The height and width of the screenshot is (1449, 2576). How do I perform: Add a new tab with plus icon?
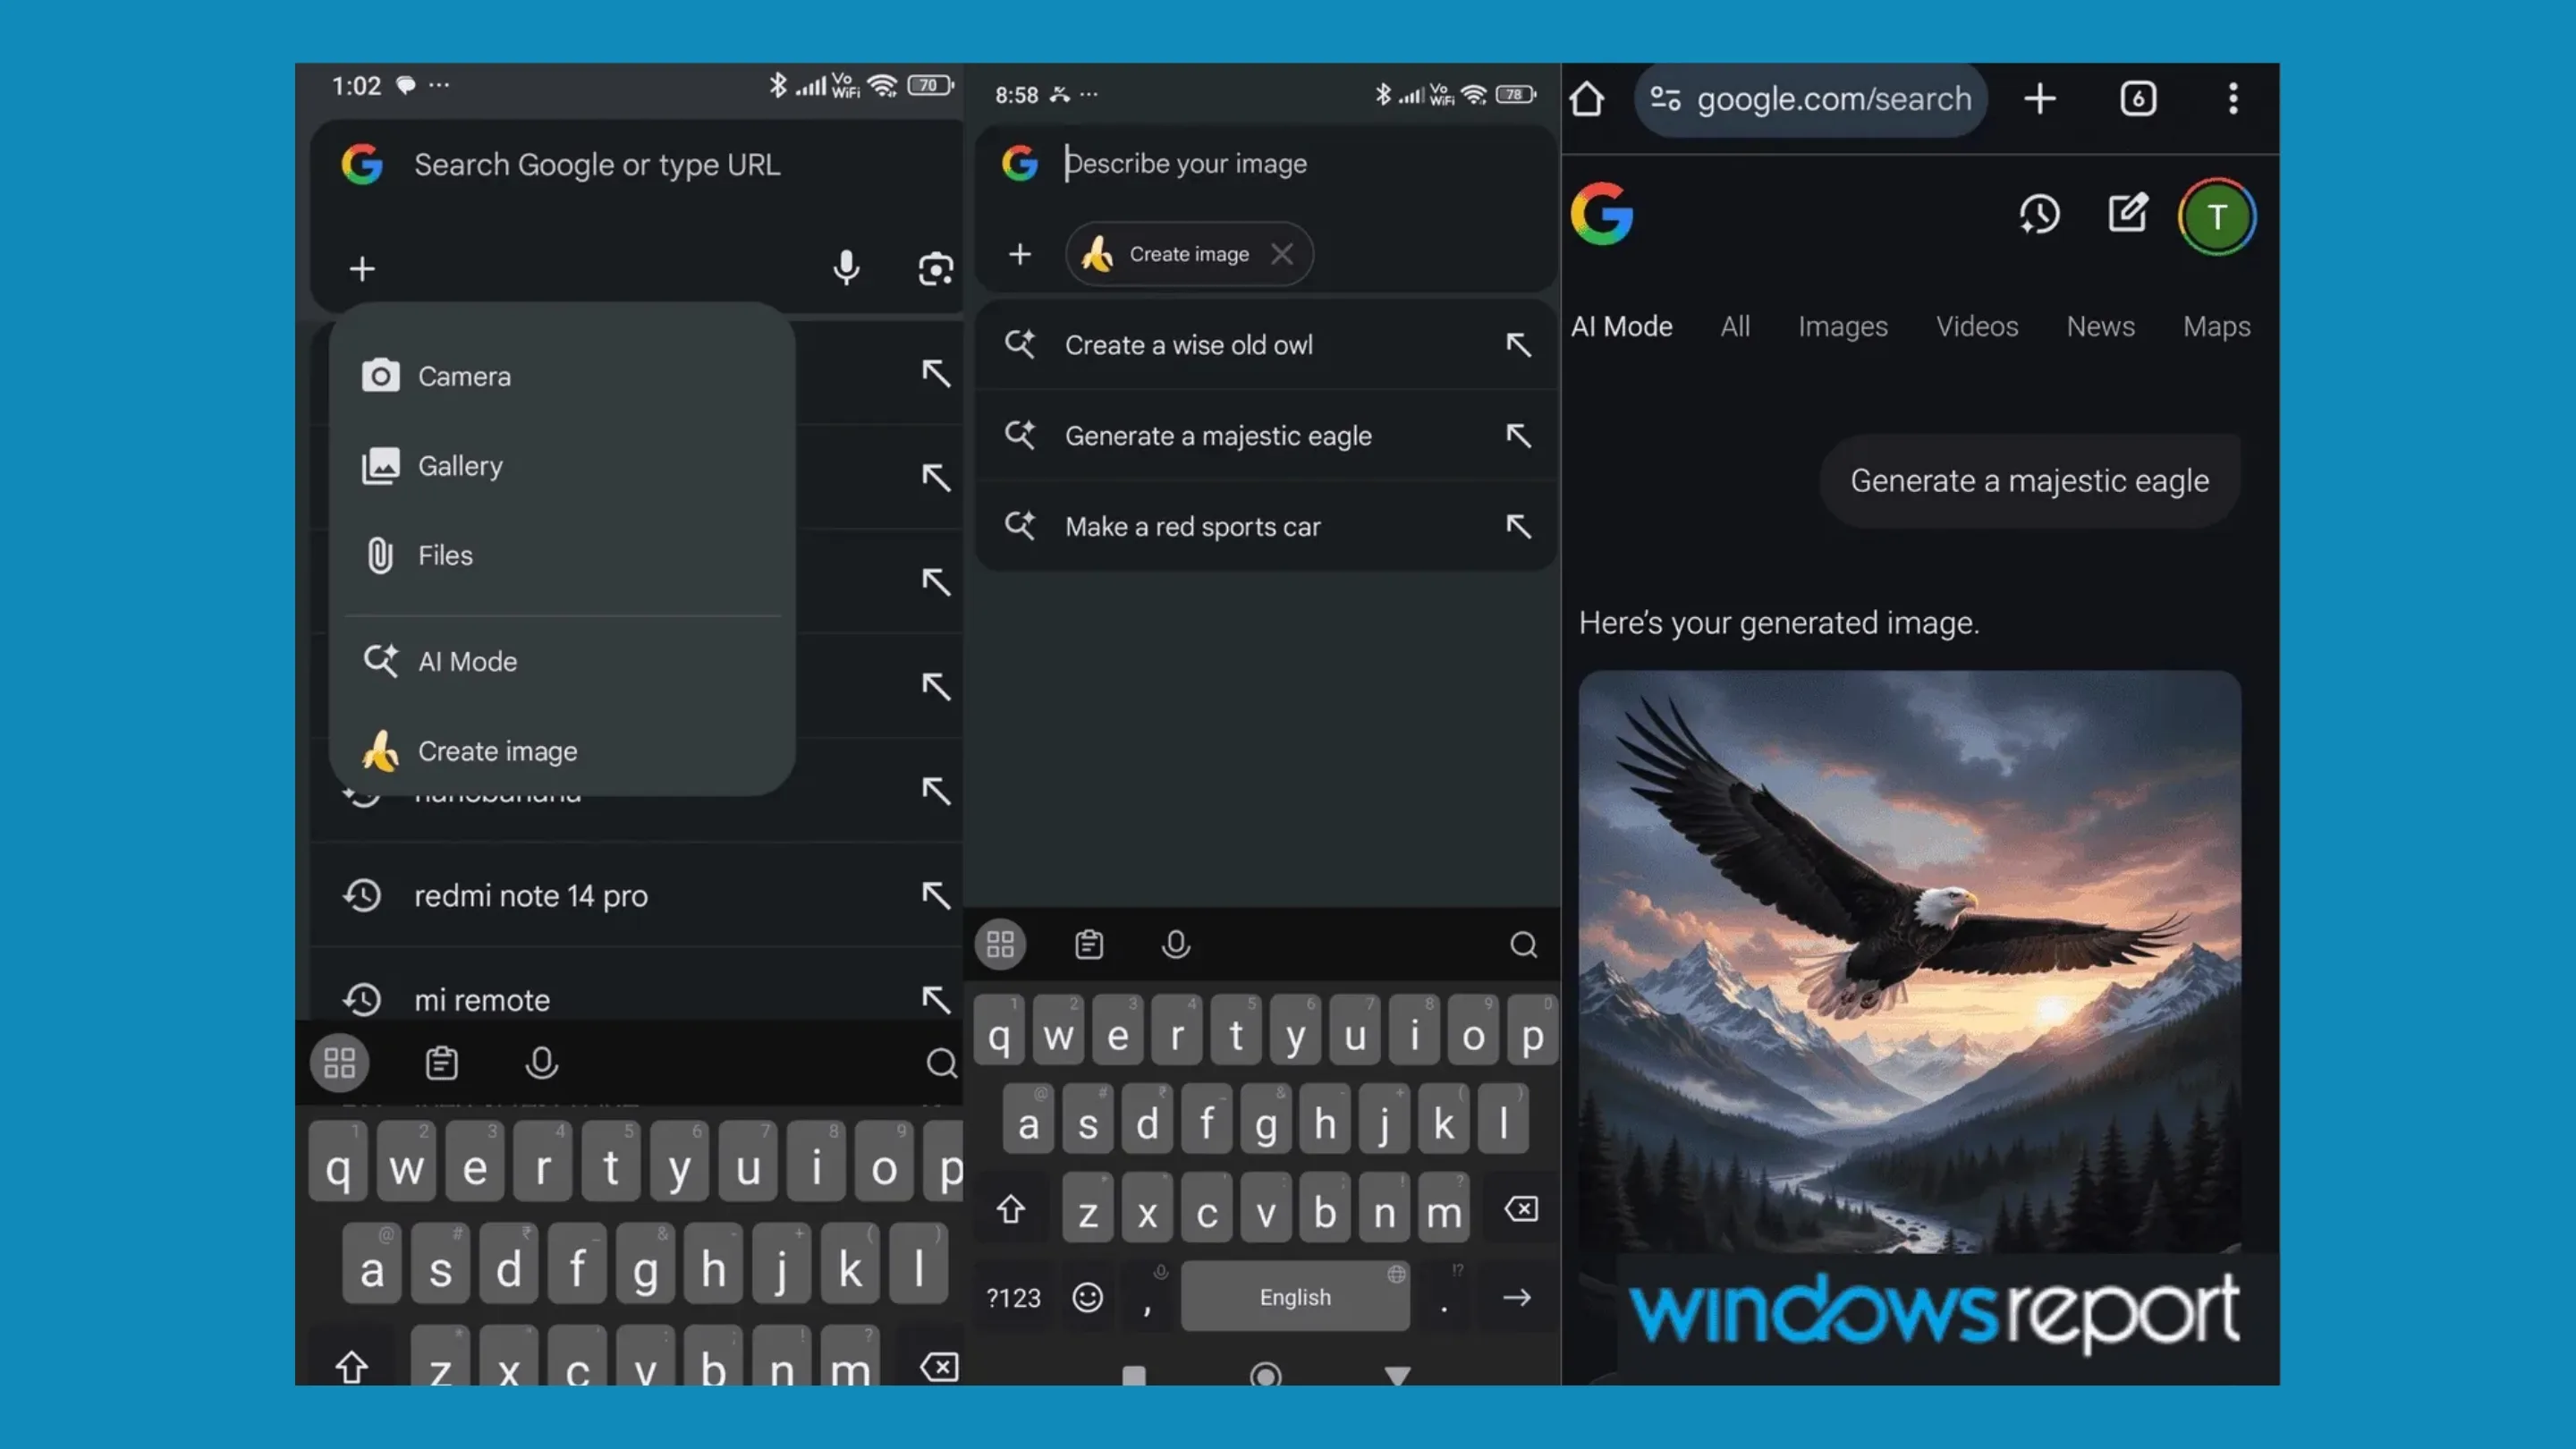2039,98
